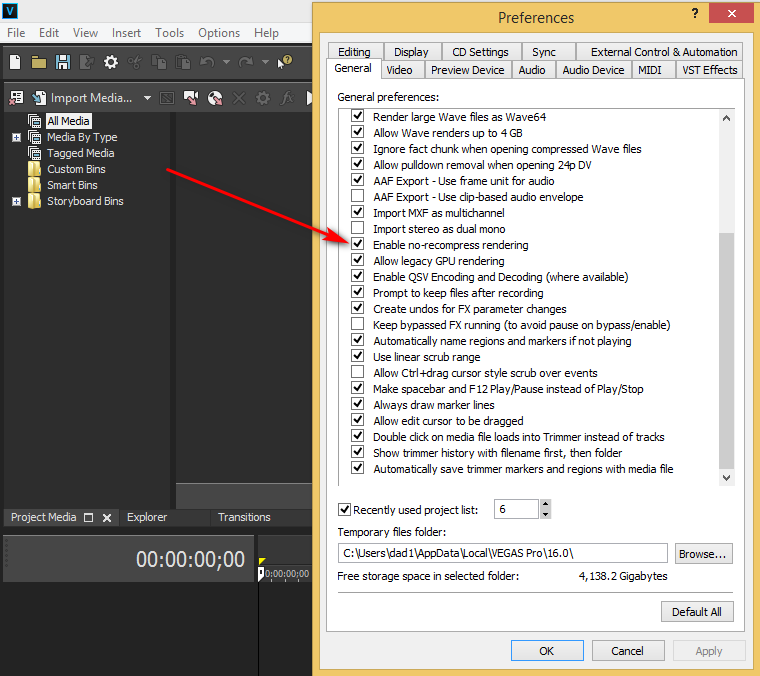Viewport: 760px width, 676px height.
Task: Close the Project Media panel with X
Action: pyautogui.click(x=107, y=518)
